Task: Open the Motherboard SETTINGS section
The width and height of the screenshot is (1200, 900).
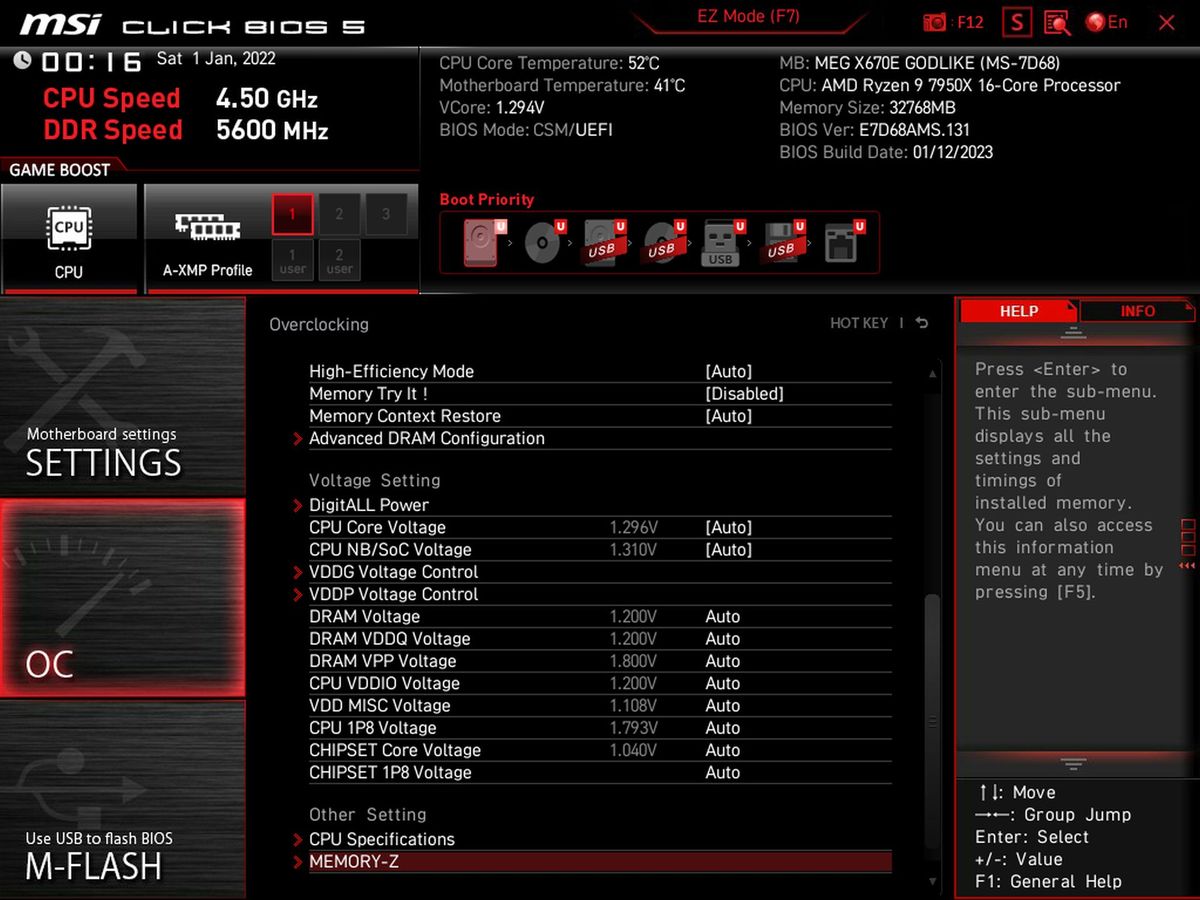Action: coord(122,398)
